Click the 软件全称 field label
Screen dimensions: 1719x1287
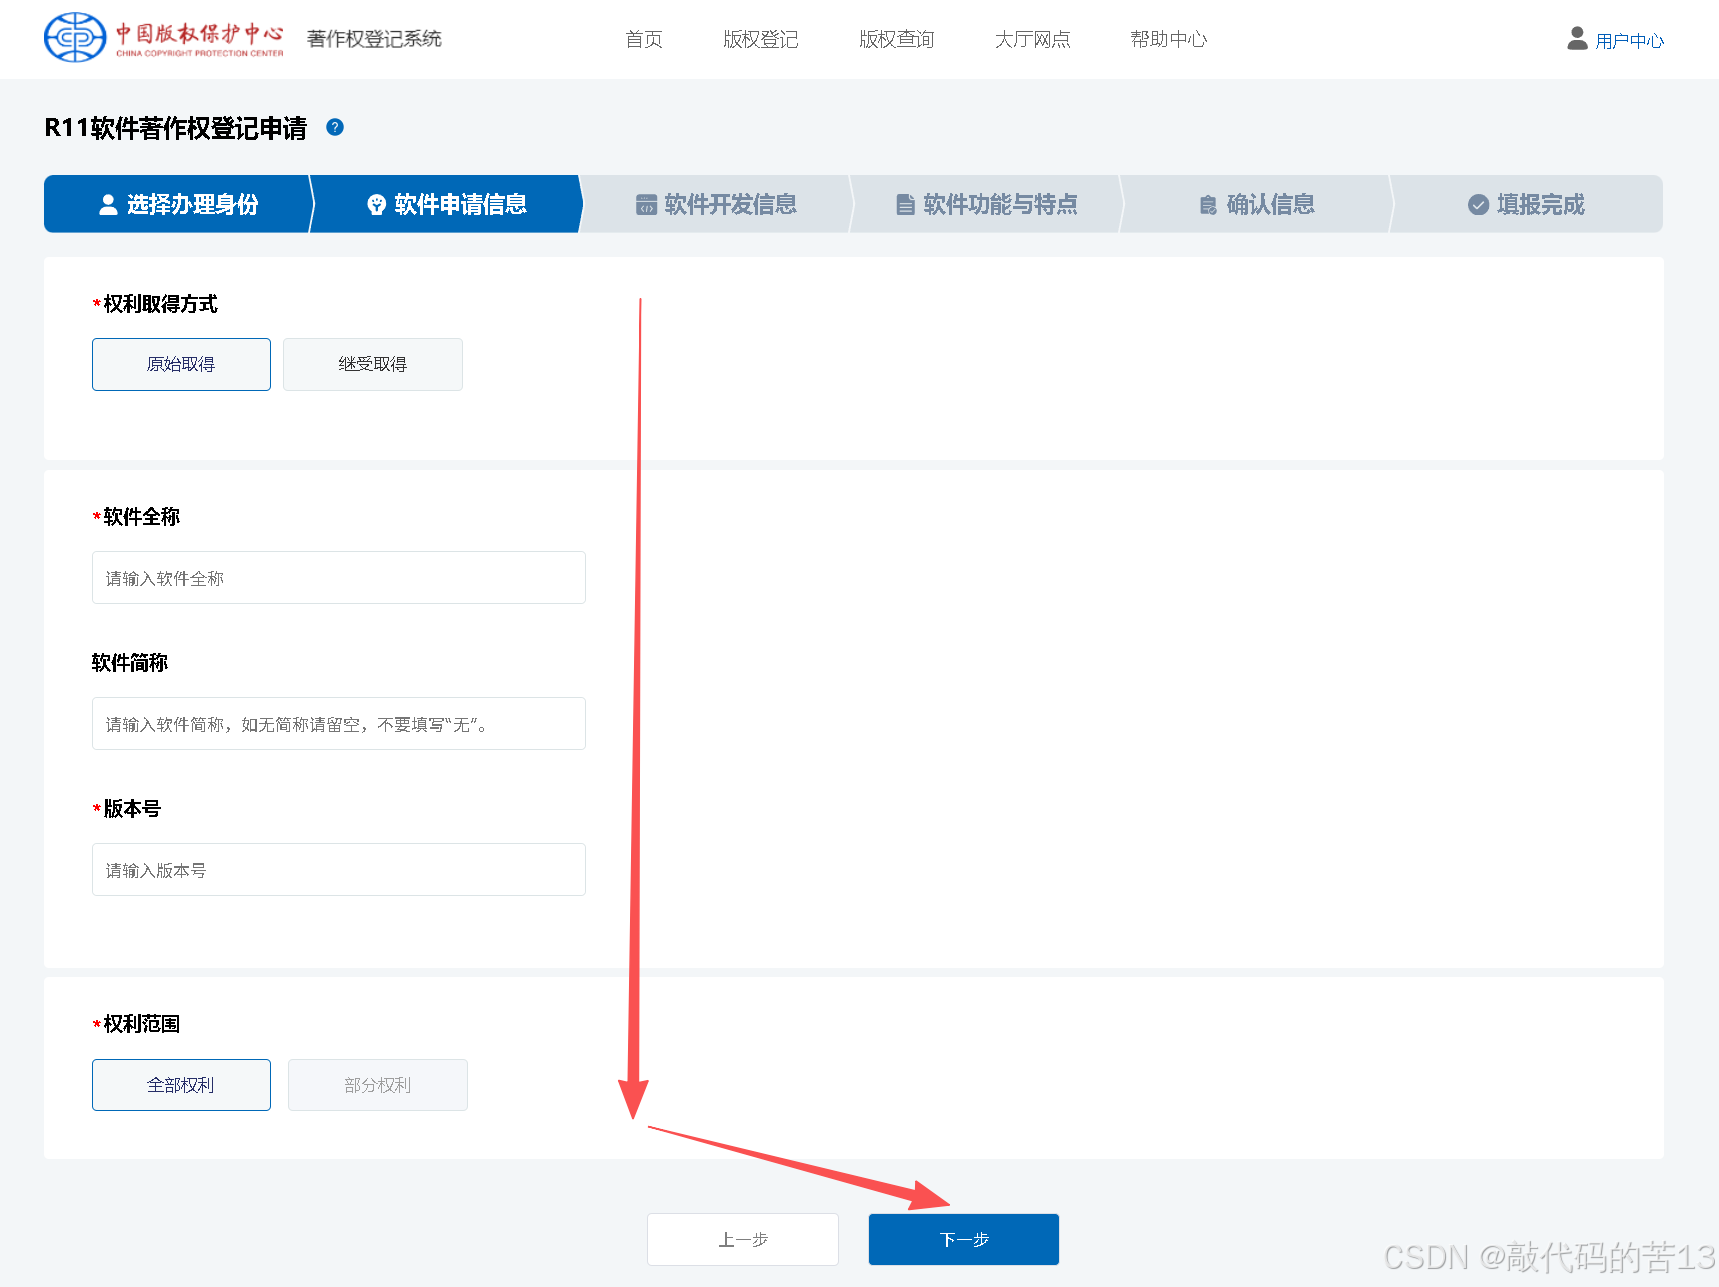[x=141, y=517]
